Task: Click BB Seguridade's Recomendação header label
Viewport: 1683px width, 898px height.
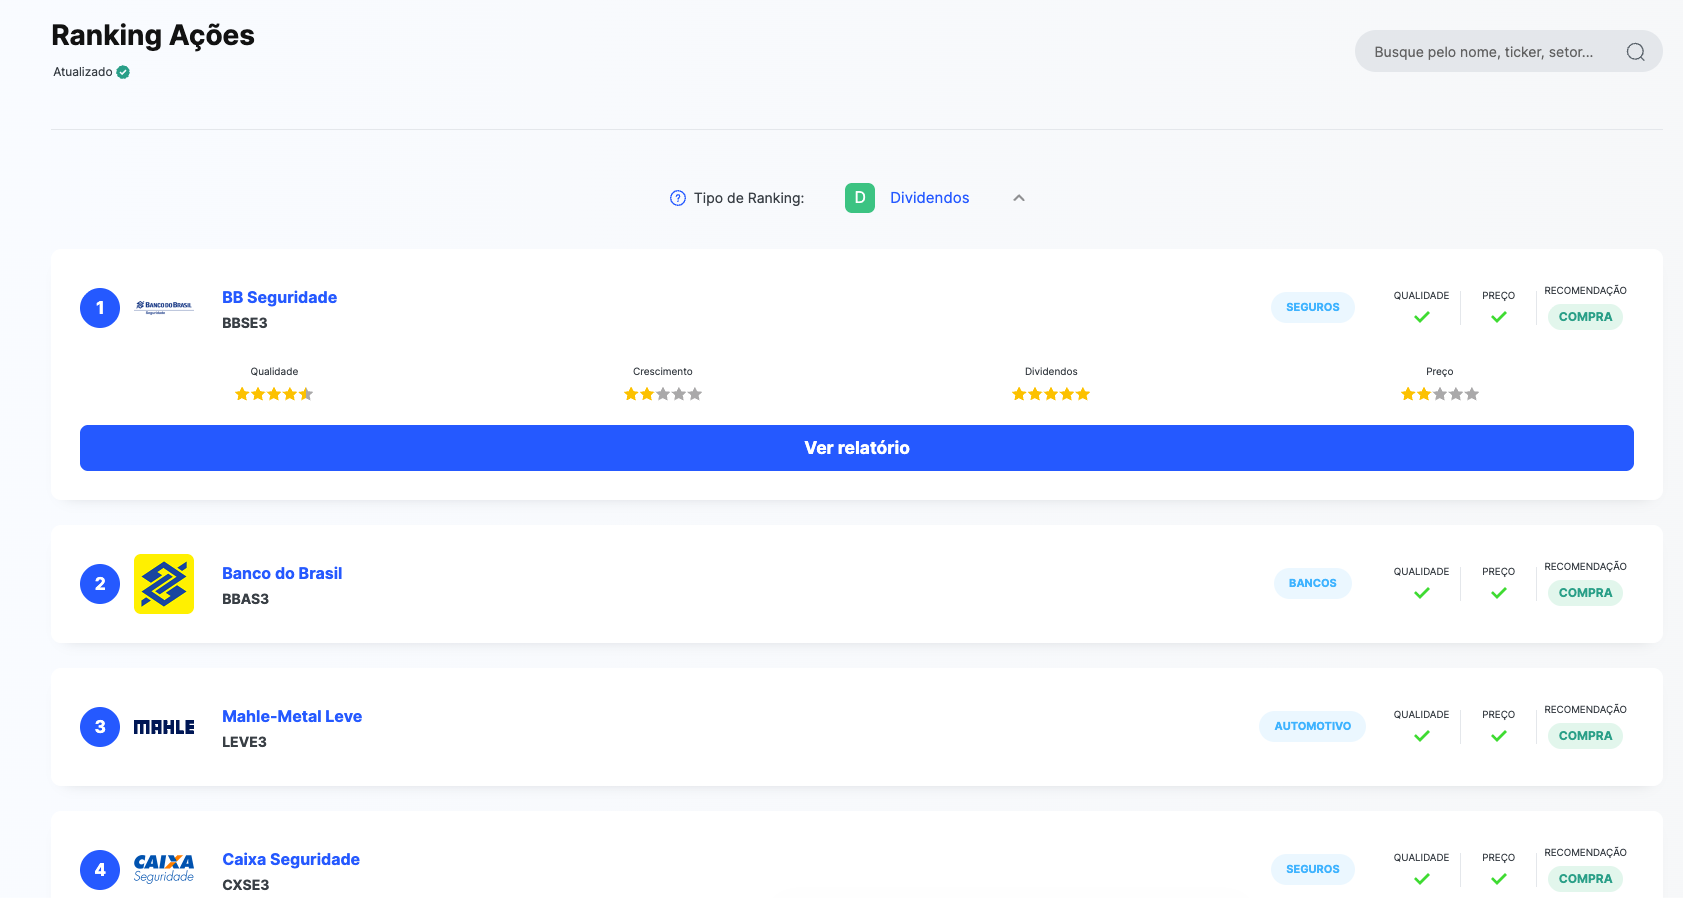Action: (x=1586, y=291)
